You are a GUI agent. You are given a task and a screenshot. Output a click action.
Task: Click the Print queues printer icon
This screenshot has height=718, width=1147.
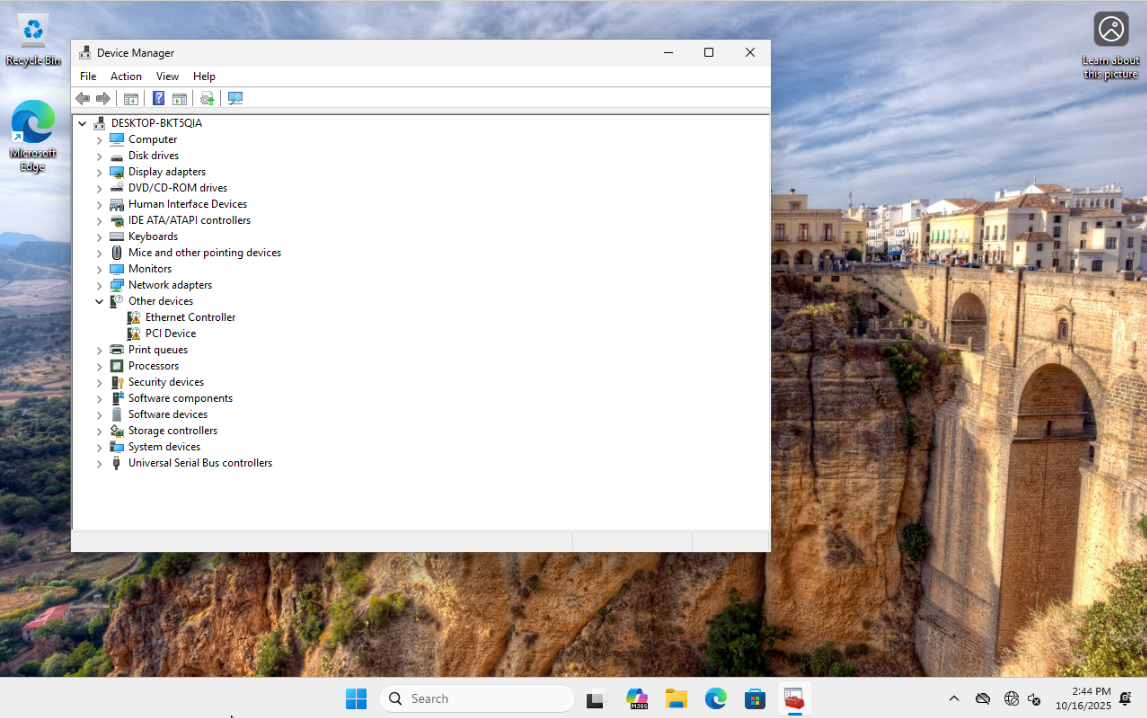tap(116, 349)
